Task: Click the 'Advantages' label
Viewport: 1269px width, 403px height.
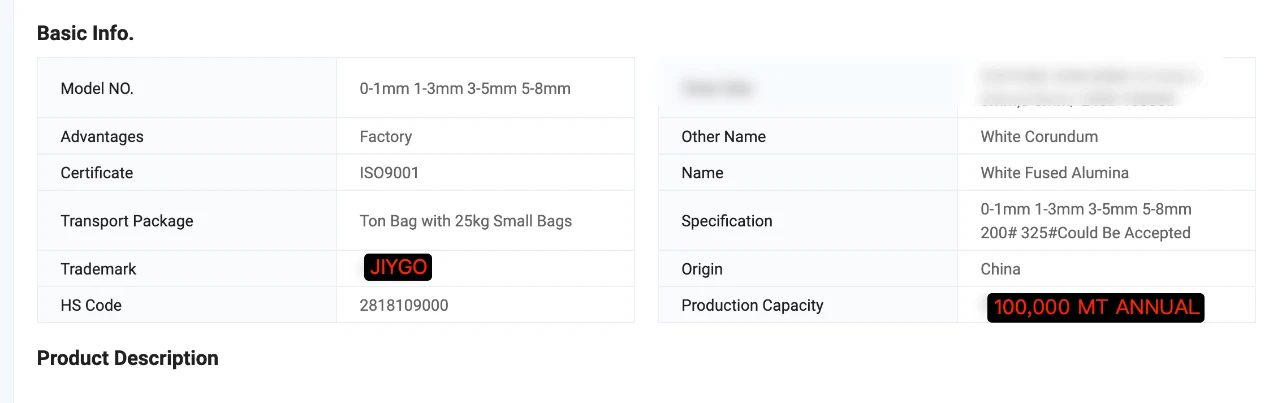Action: click(x=102, y=136)
